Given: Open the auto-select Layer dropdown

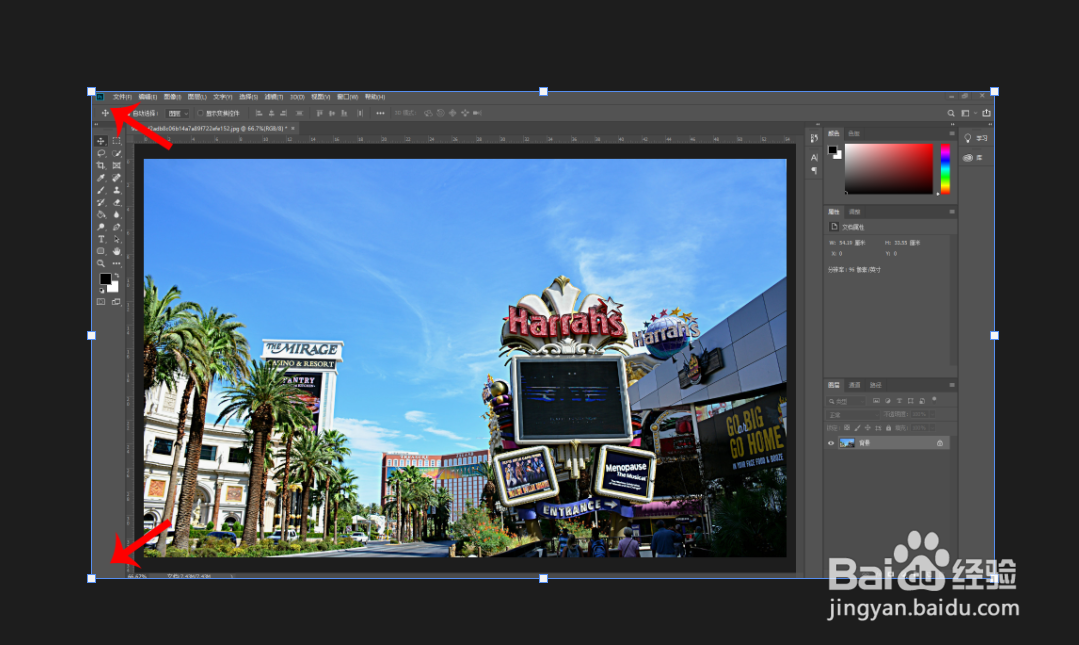Looking at the screenshot, I should tap(178, 114).
